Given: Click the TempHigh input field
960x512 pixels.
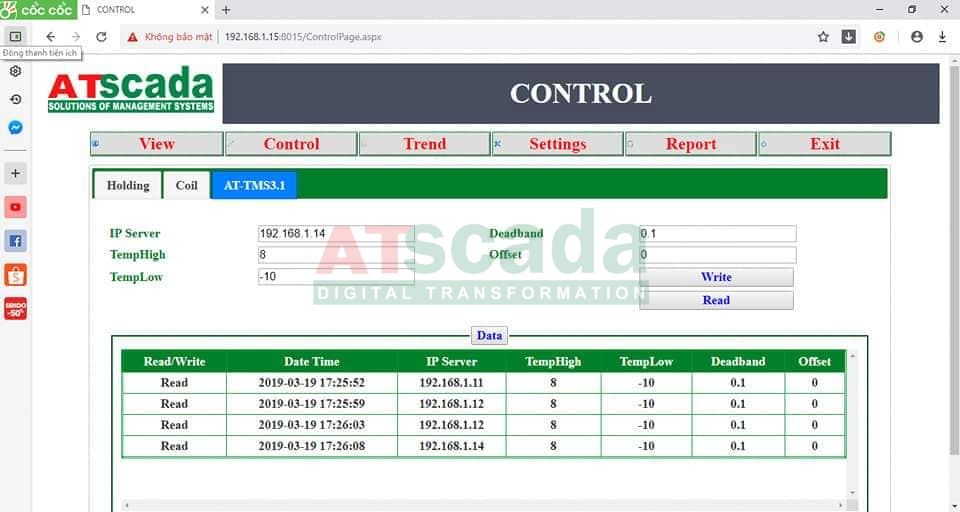Looking at the screenshot, I should (x=336, y=255).
